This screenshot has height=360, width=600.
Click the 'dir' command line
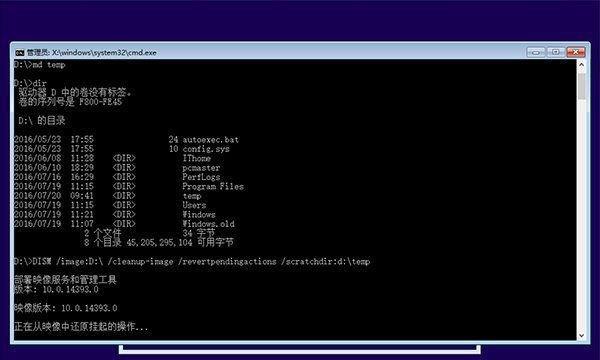click(30, 83)
